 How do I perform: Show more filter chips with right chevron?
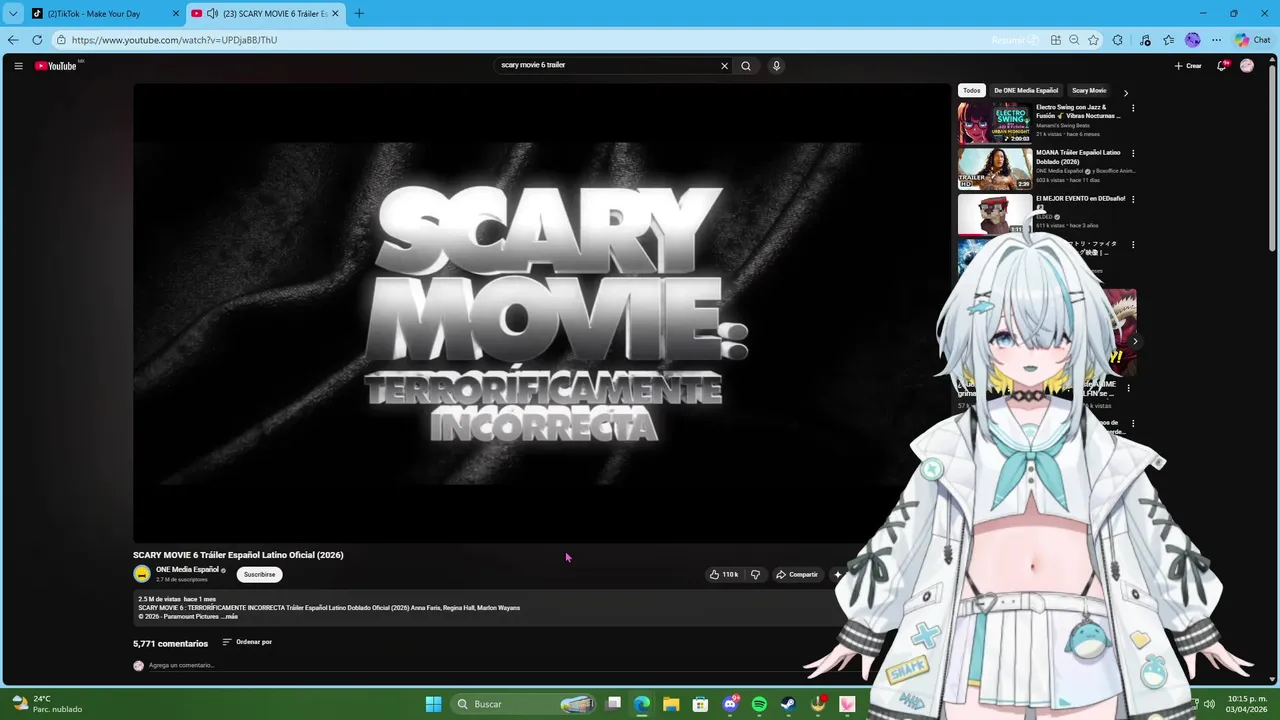pos(1126,92)
